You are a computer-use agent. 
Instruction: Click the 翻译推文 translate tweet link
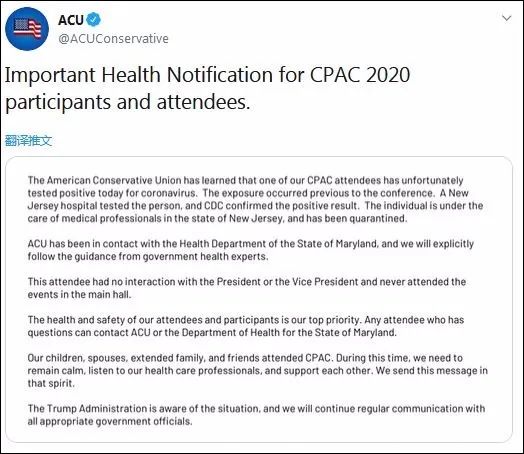click(28, 141)
